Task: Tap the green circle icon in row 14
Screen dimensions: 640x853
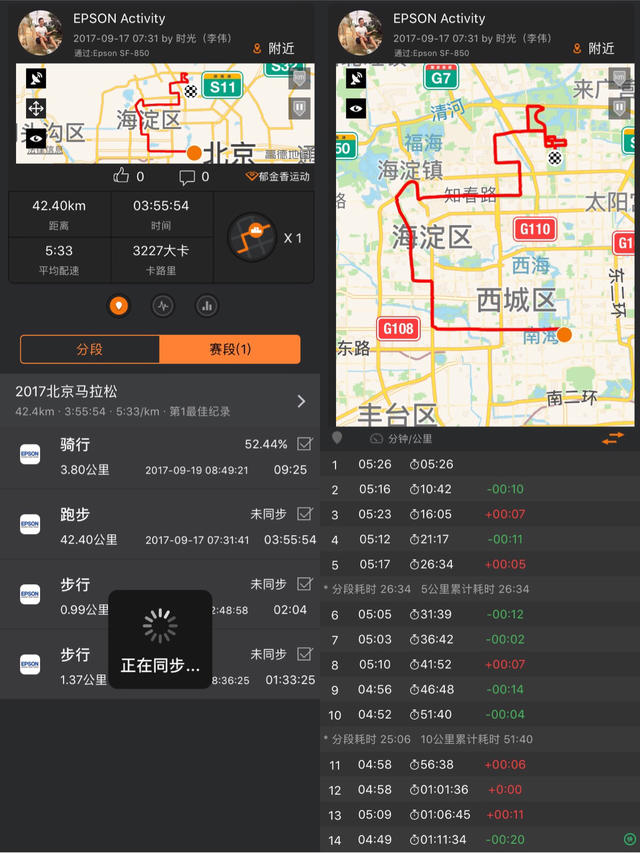Action: pyautogui.click(x=629, y=838)
